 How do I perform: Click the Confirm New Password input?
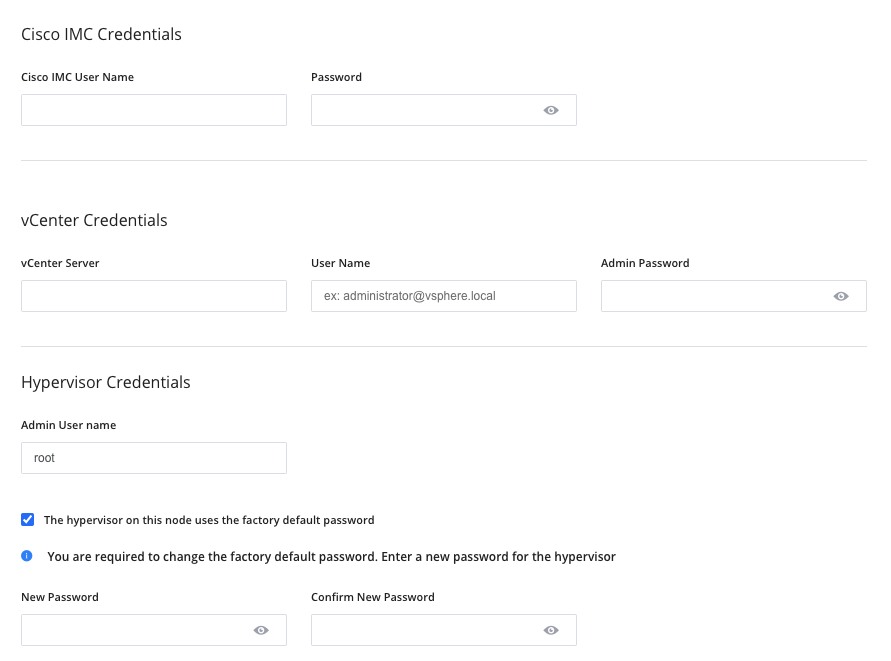tap(444, 630)
